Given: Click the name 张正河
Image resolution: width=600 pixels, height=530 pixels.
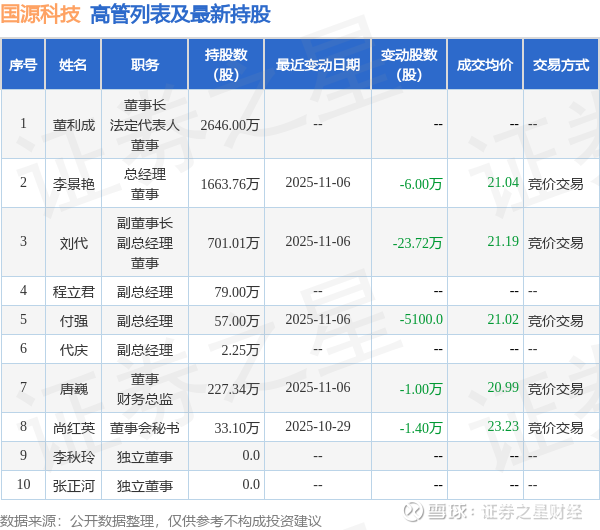Looking at the screenshot, I should point(73,486).
